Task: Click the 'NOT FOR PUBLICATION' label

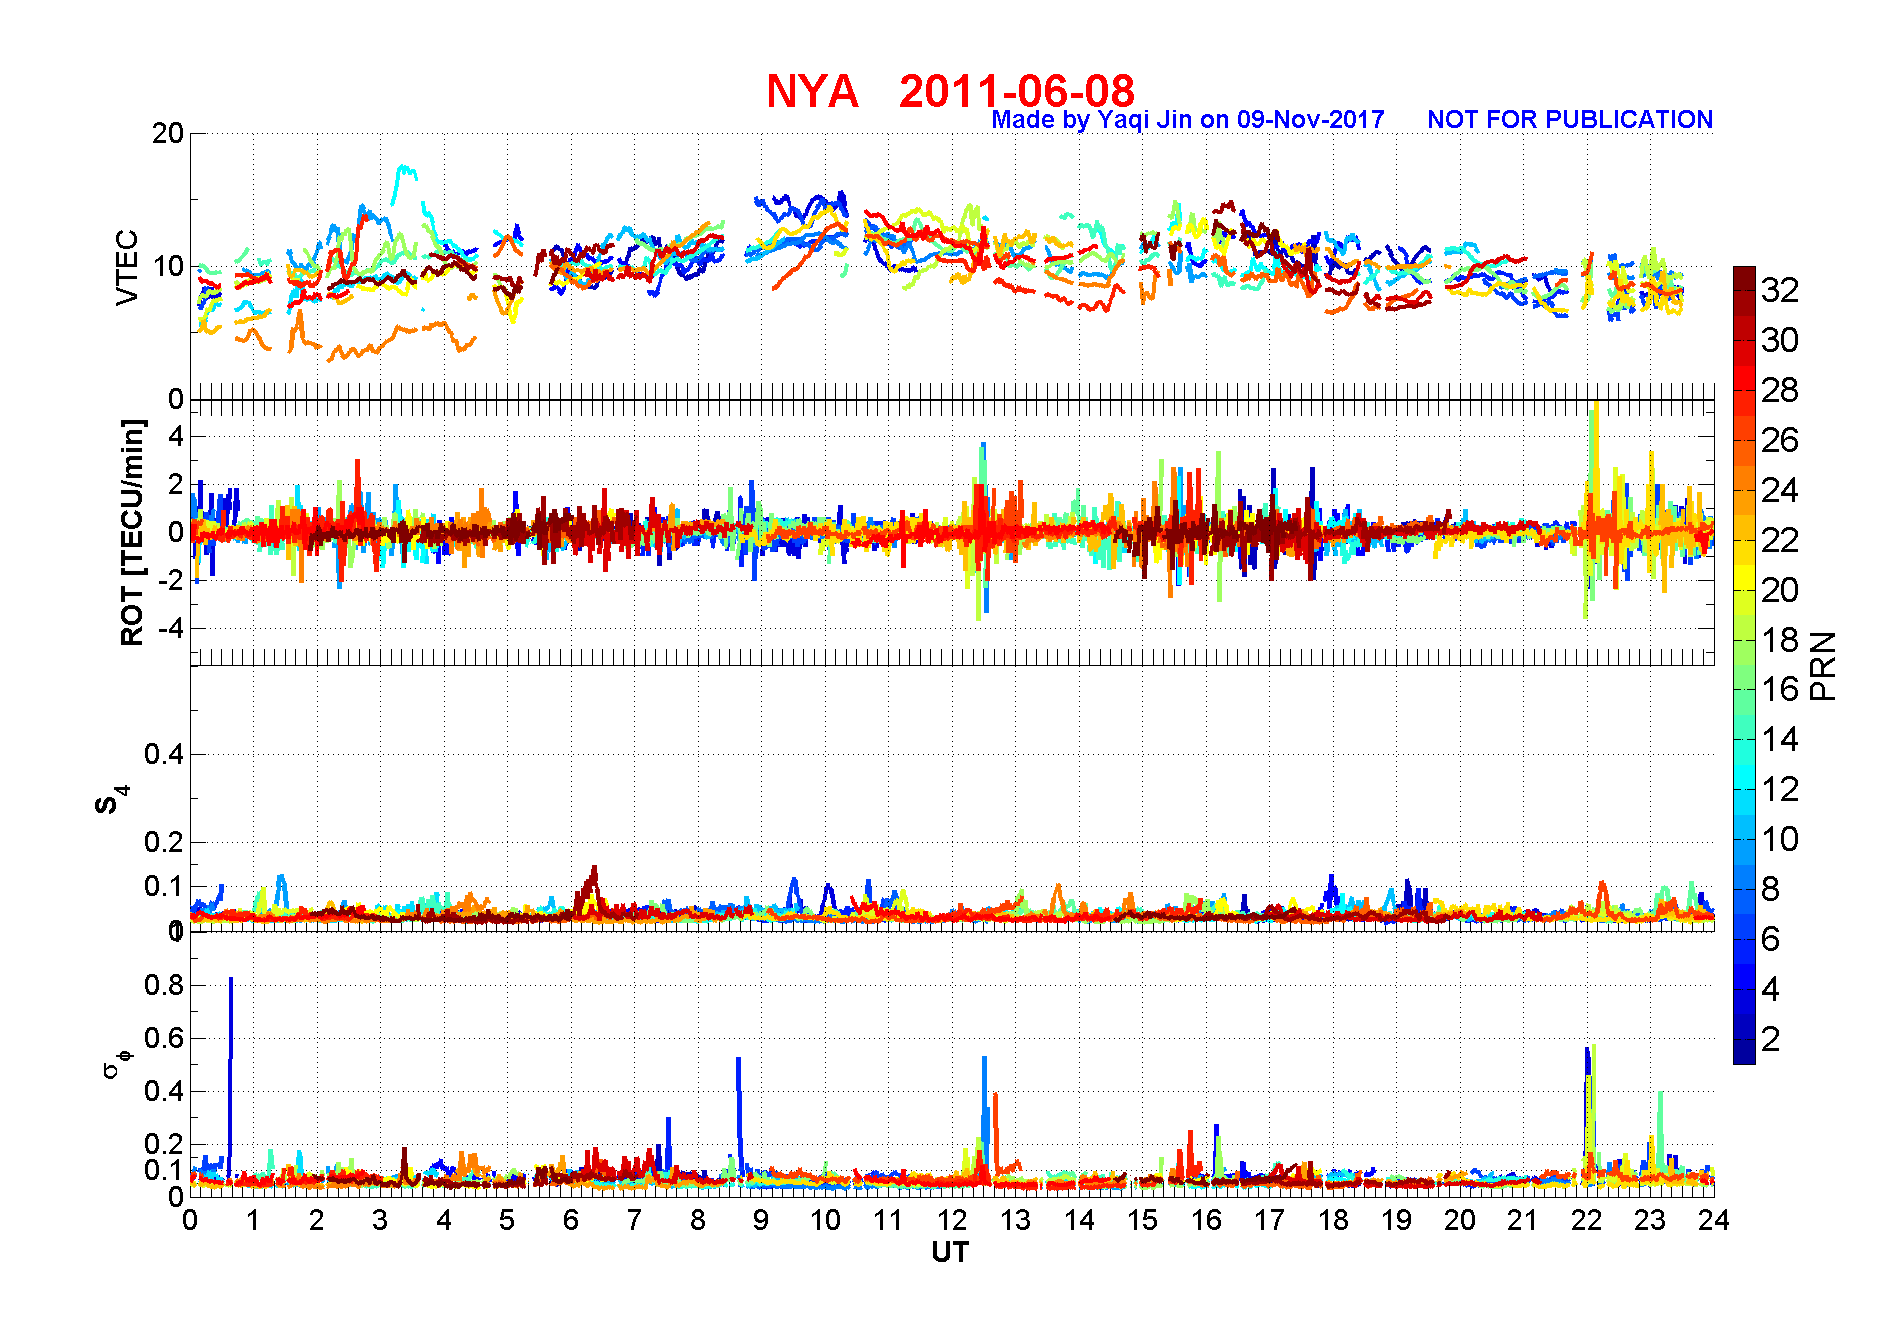Action: point(1570,120)
